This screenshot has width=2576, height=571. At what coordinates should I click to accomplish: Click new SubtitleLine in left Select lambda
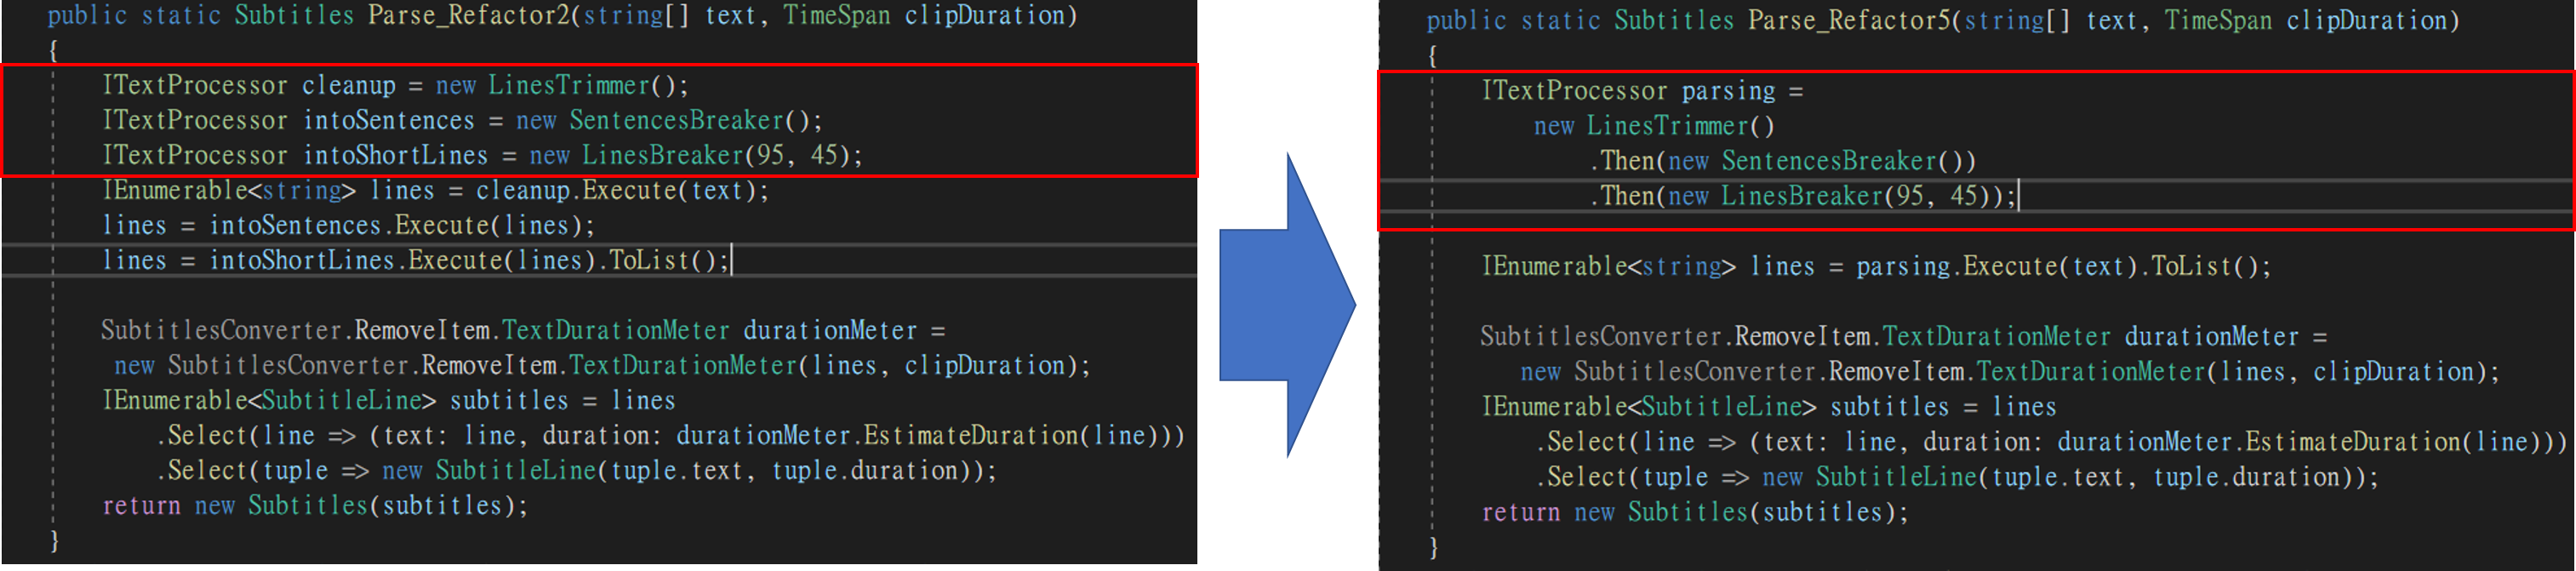tap(489, 471)
